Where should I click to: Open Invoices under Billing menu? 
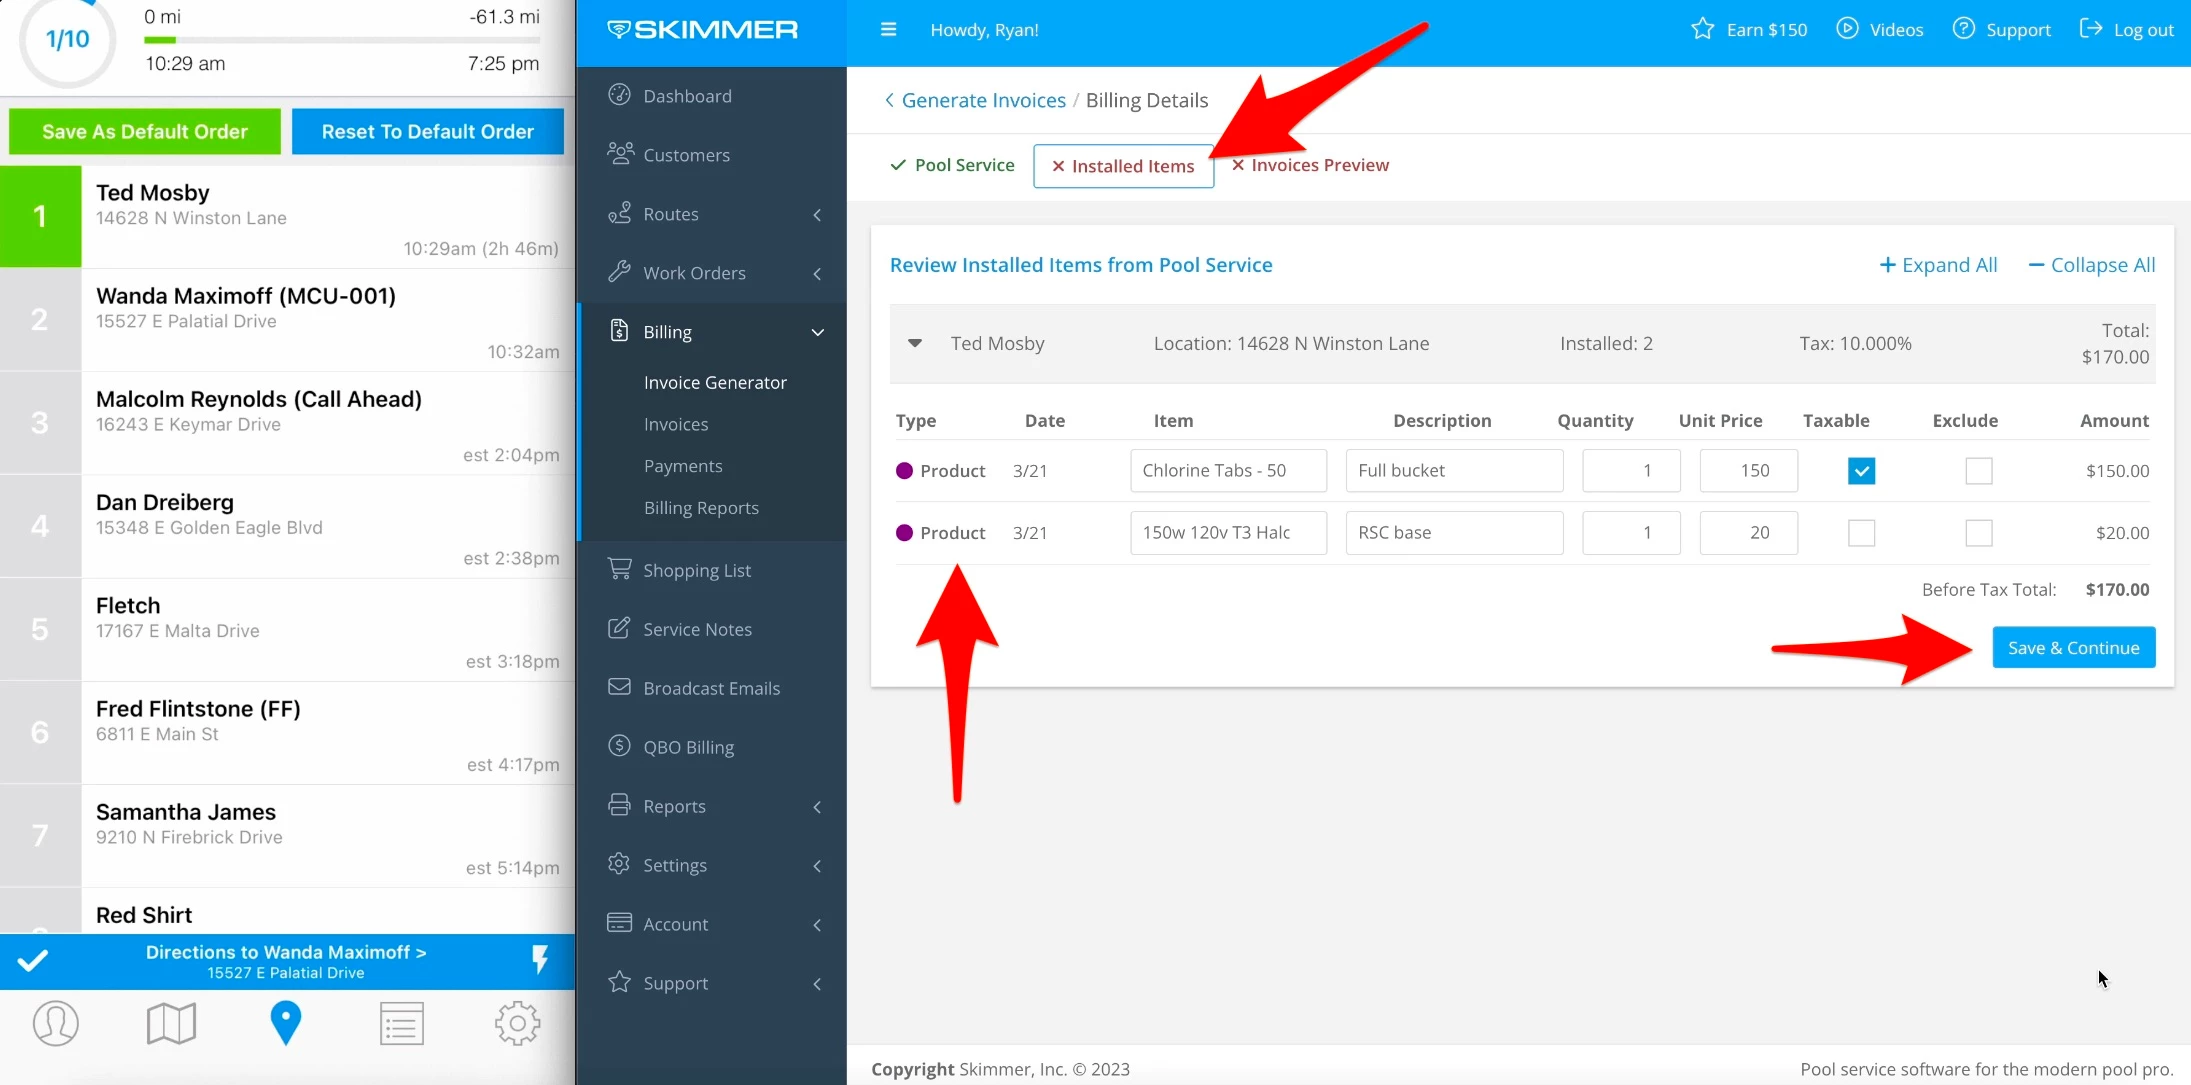pos(676,424)
